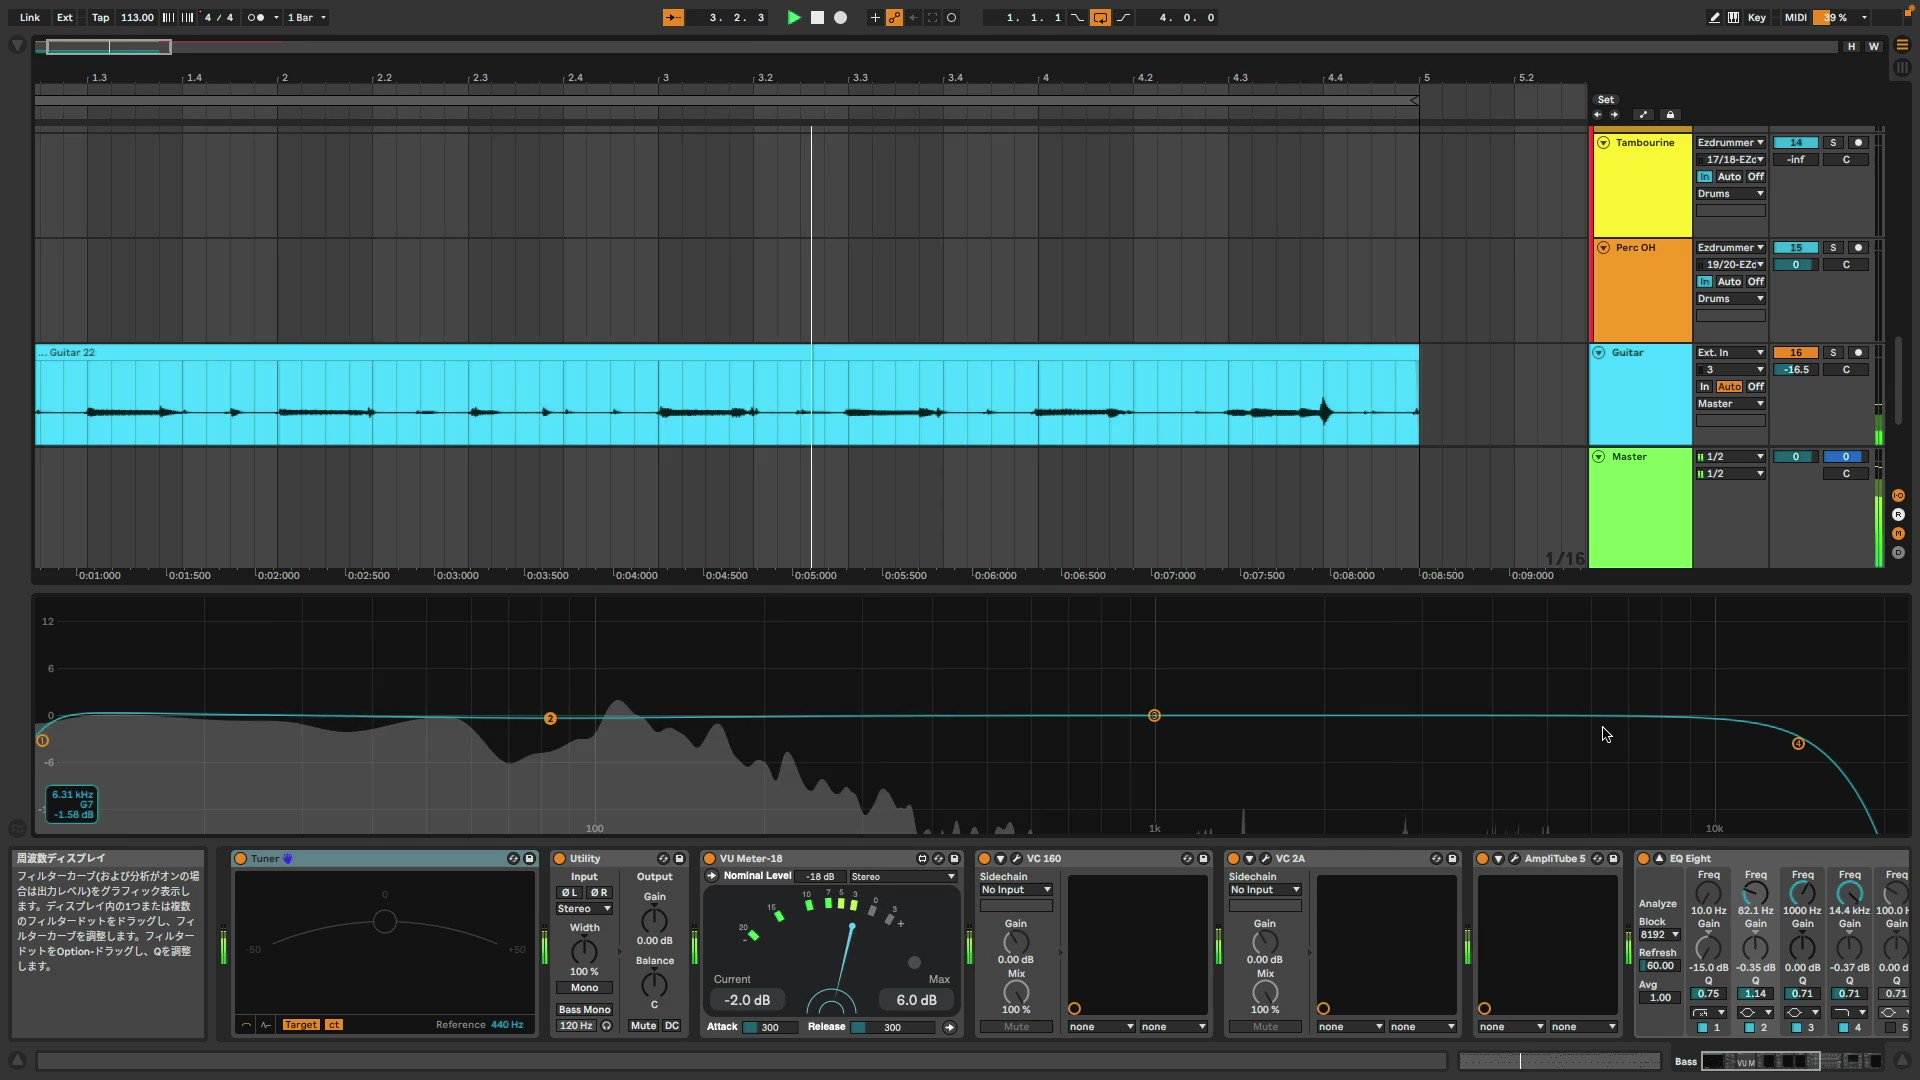Click the Tuner device hot-swap icon

tap(513, 858)
